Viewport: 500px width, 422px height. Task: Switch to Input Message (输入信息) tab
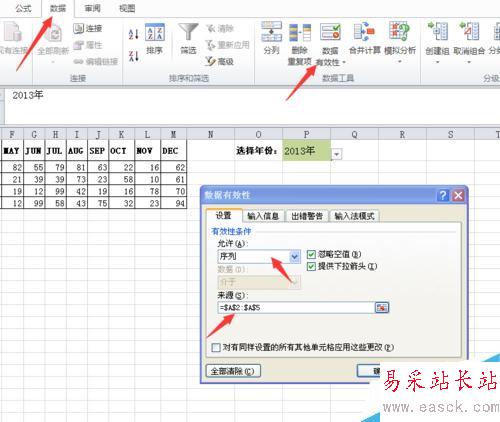click(263, 216)
